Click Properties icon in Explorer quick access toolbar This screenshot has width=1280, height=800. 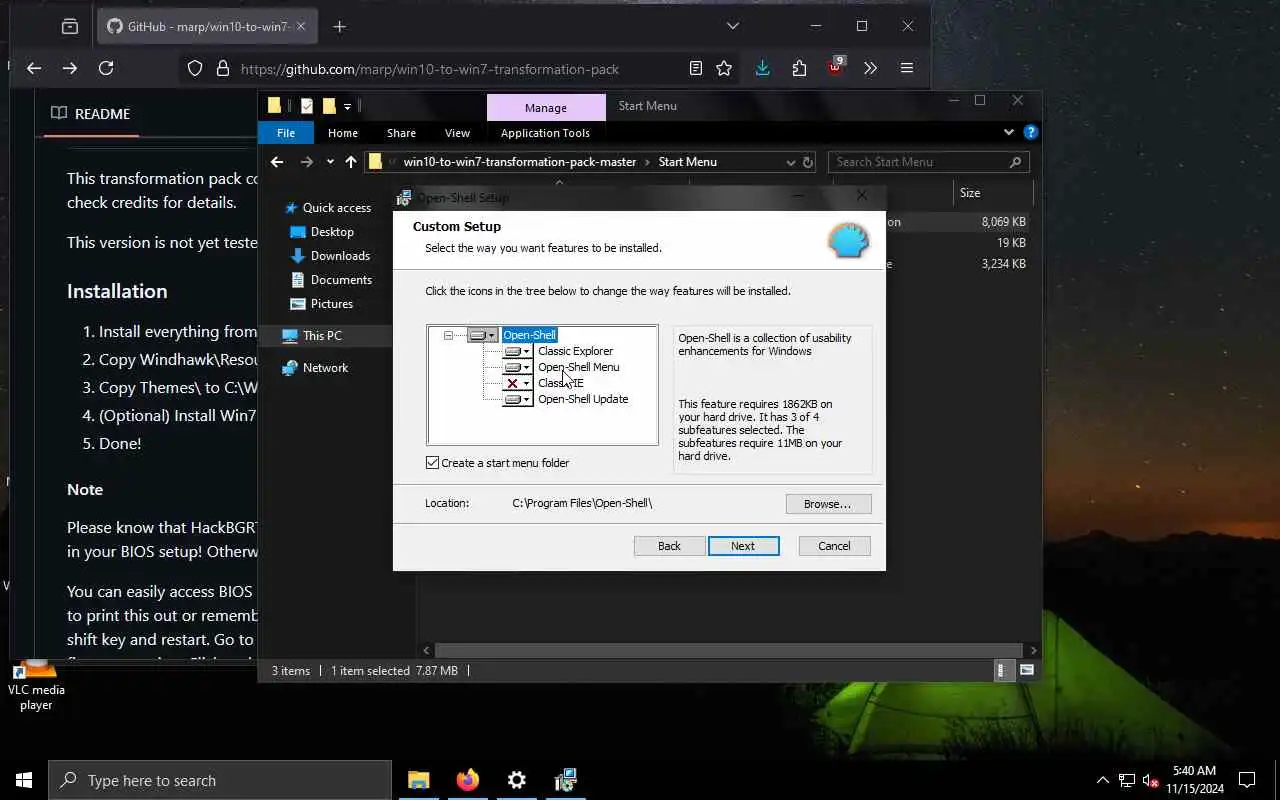307,106
